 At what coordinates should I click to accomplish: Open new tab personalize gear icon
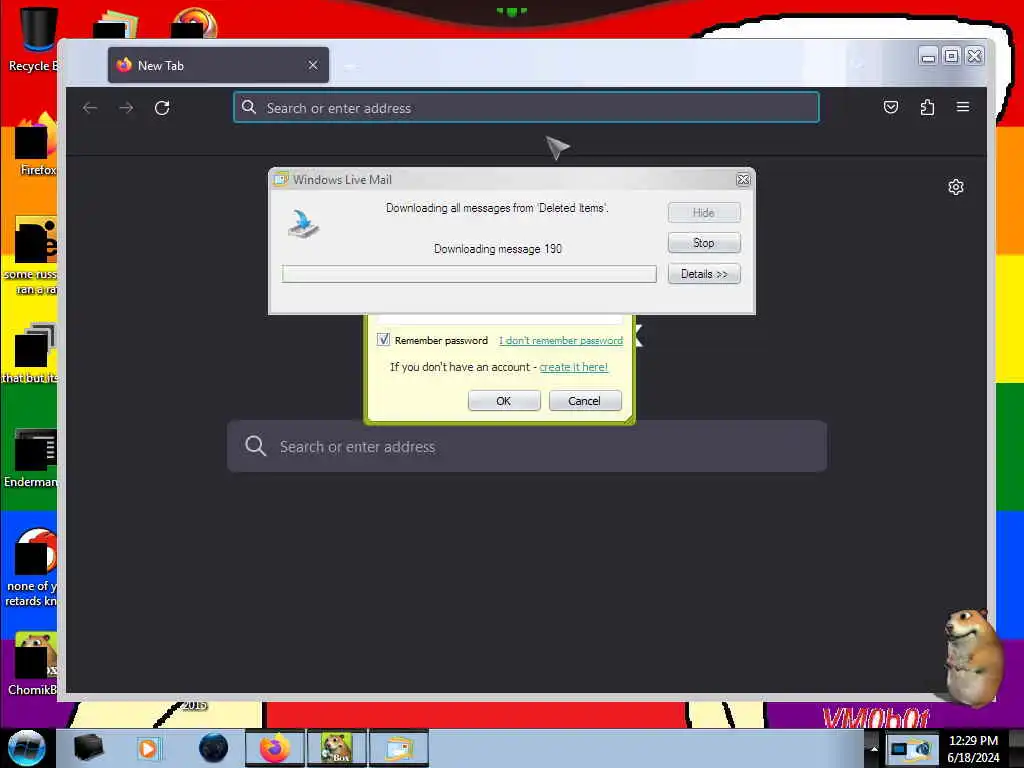tap(955, 187)
